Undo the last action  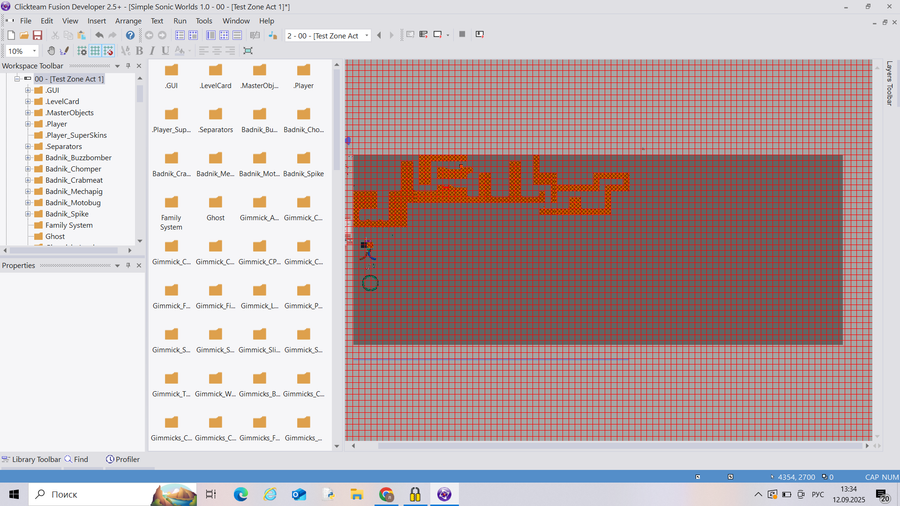(x=99, y=36)
